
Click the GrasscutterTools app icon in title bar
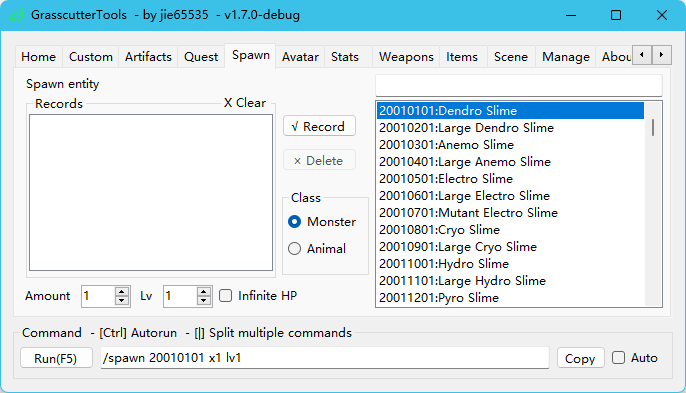(17, 15)
